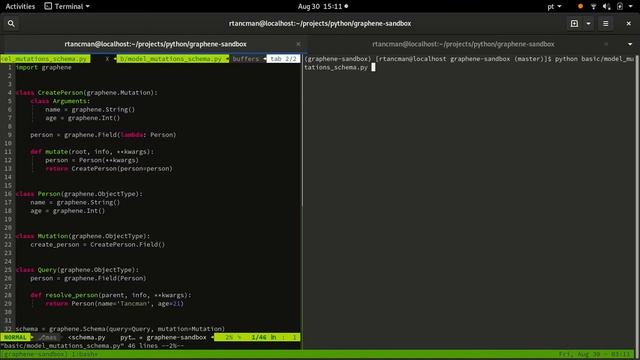The width and height of the screenshot is (640, 360).
Task: Expand the tab list dropdown arrow
Action: [630, 44]
